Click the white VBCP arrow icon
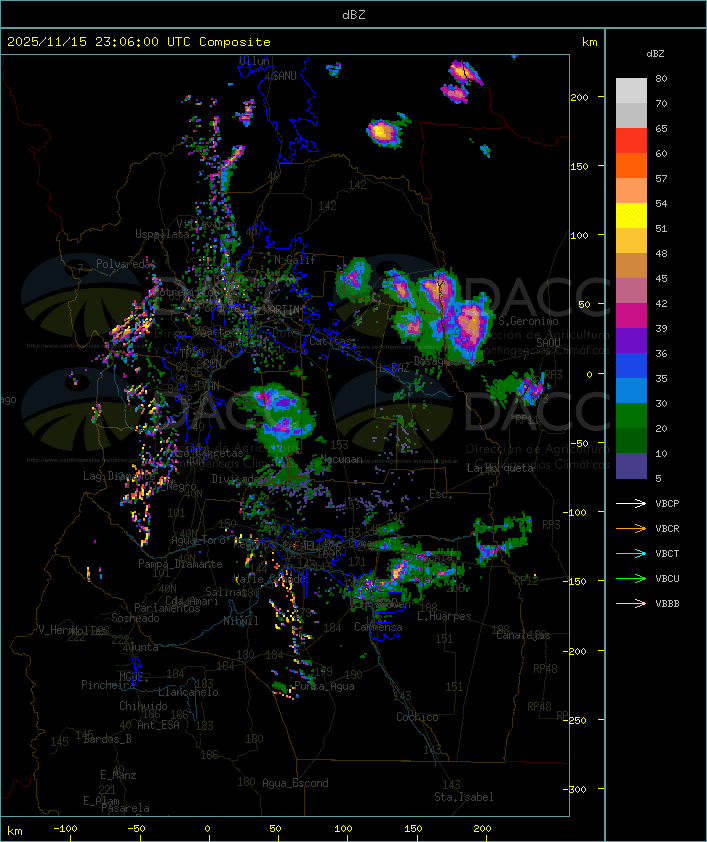707x842 pixels. [x=631, y=503]
